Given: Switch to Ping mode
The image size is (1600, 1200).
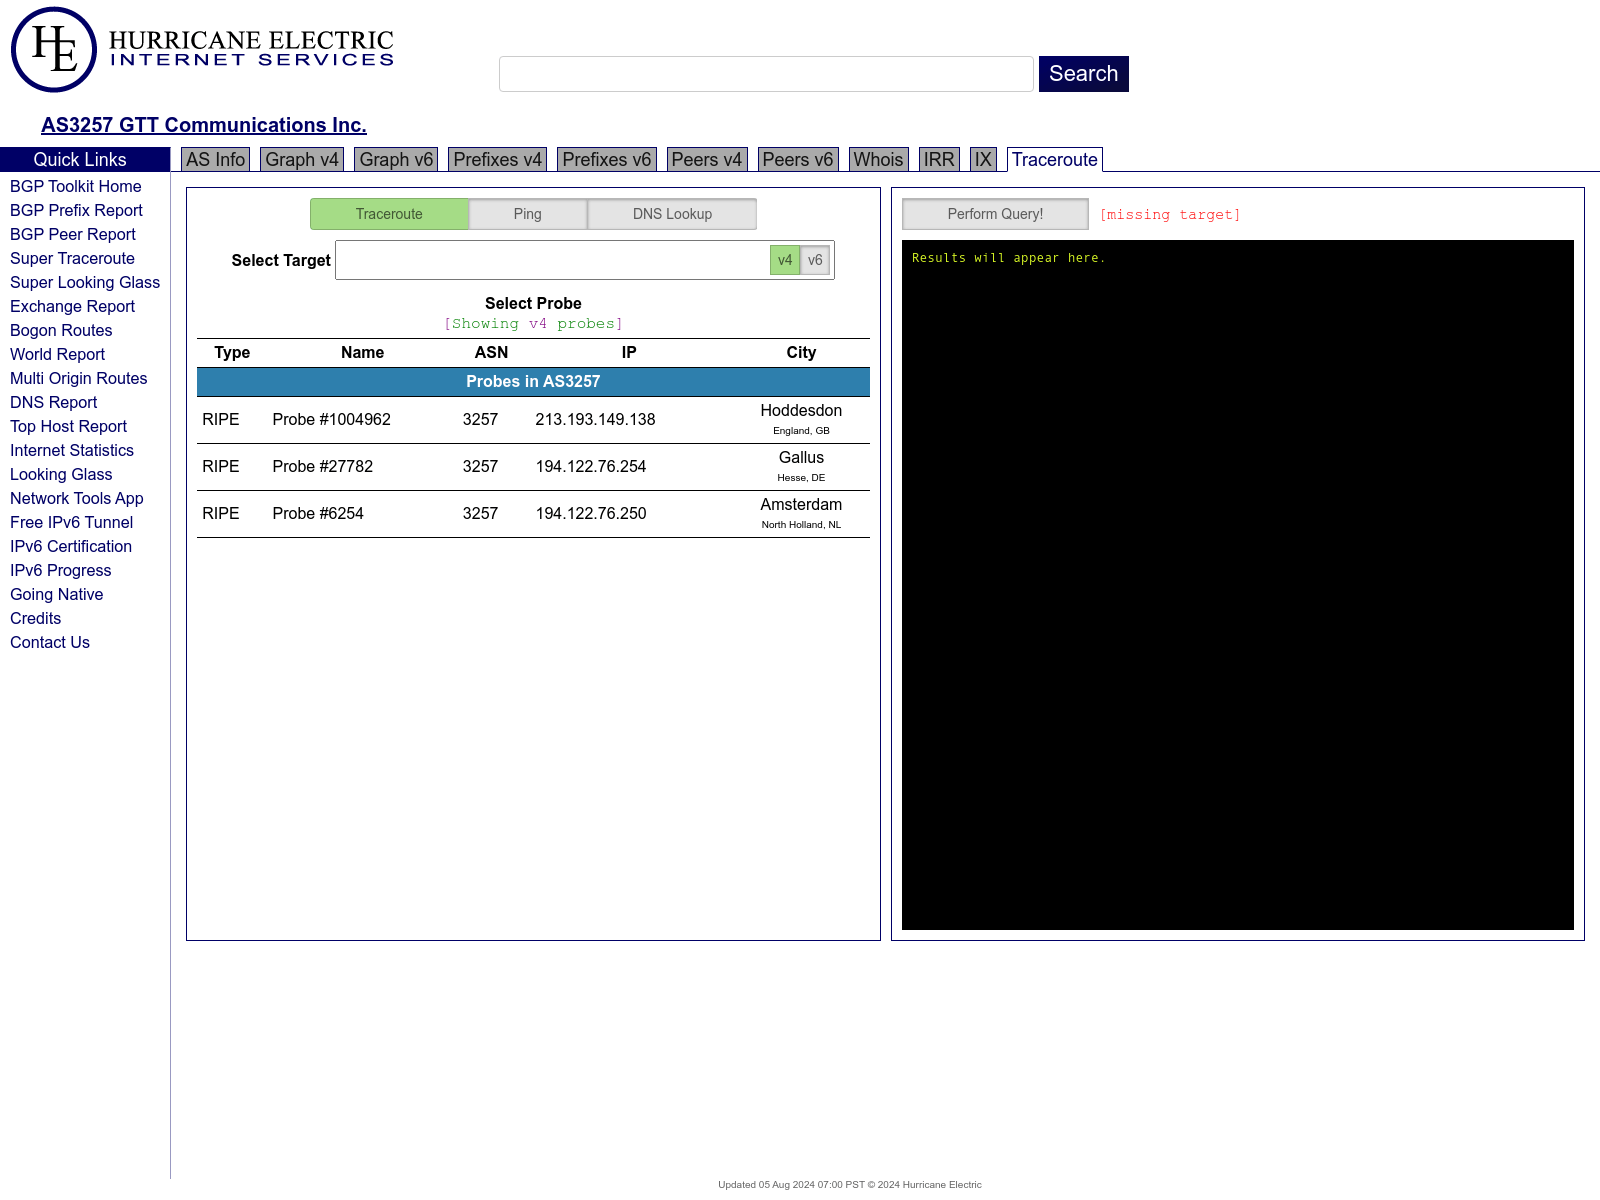Looking at the screenshot, I should pos(527,214).
